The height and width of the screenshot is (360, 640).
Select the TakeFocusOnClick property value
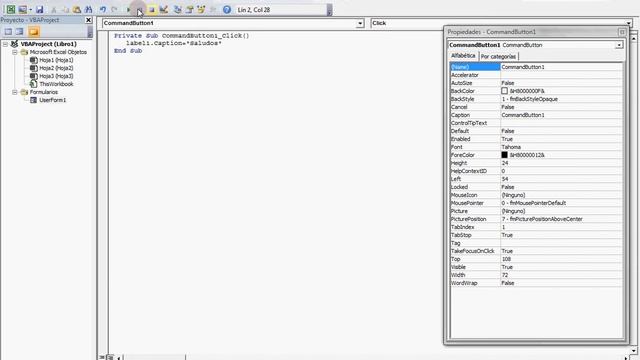[562, 251]
